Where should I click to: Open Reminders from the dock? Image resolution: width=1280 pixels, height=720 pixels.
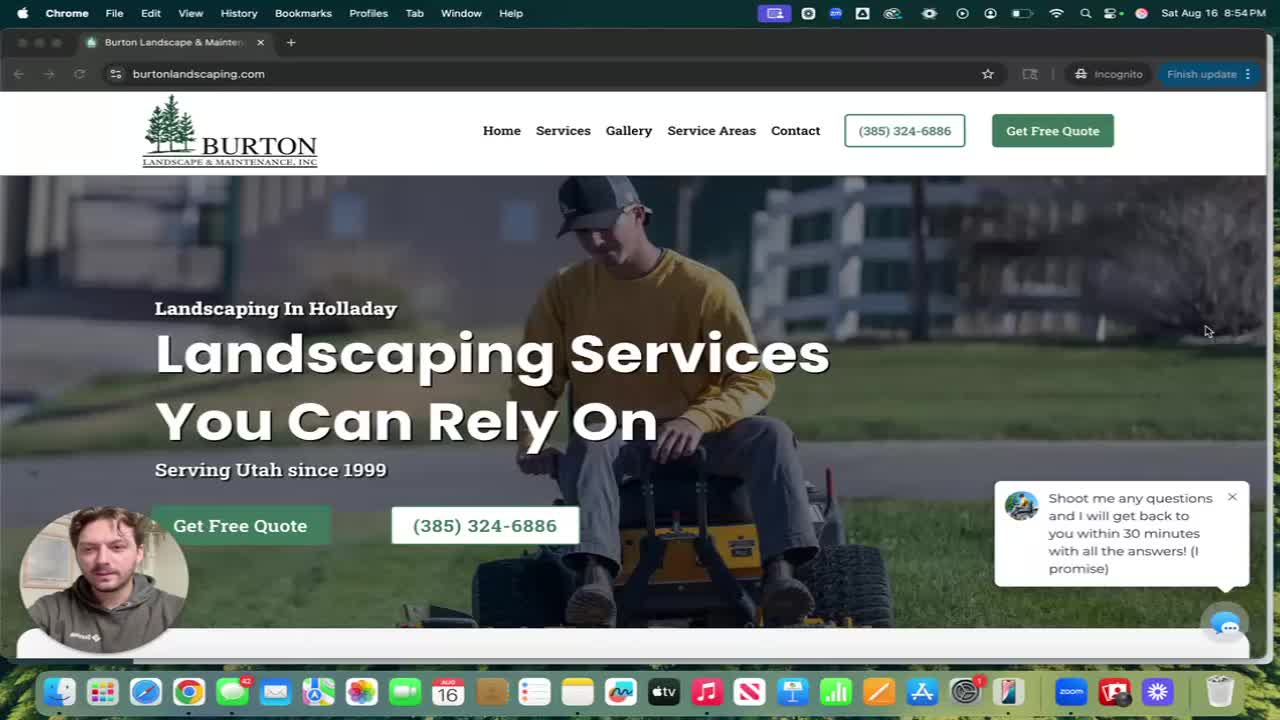pyautogui.click(x=534, y=691)
